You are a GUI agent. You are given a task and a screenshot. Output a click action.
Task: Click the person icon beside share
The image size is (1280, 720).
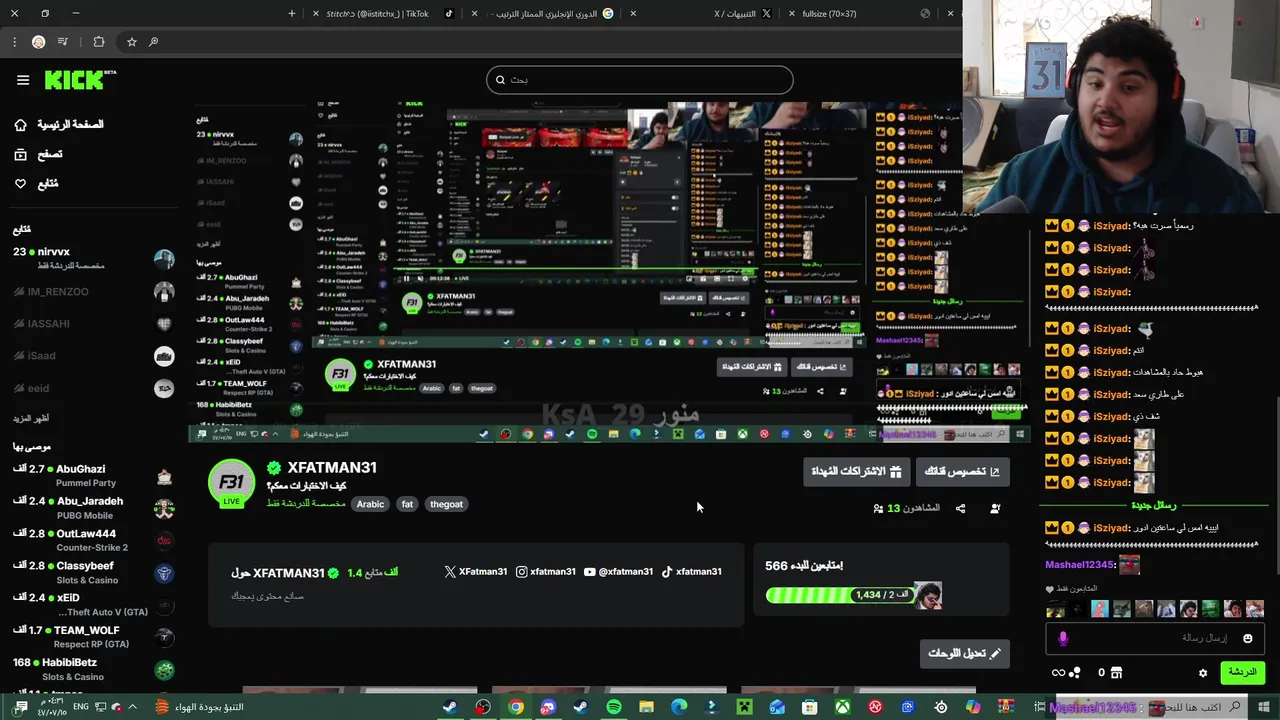tap(995, 508)
